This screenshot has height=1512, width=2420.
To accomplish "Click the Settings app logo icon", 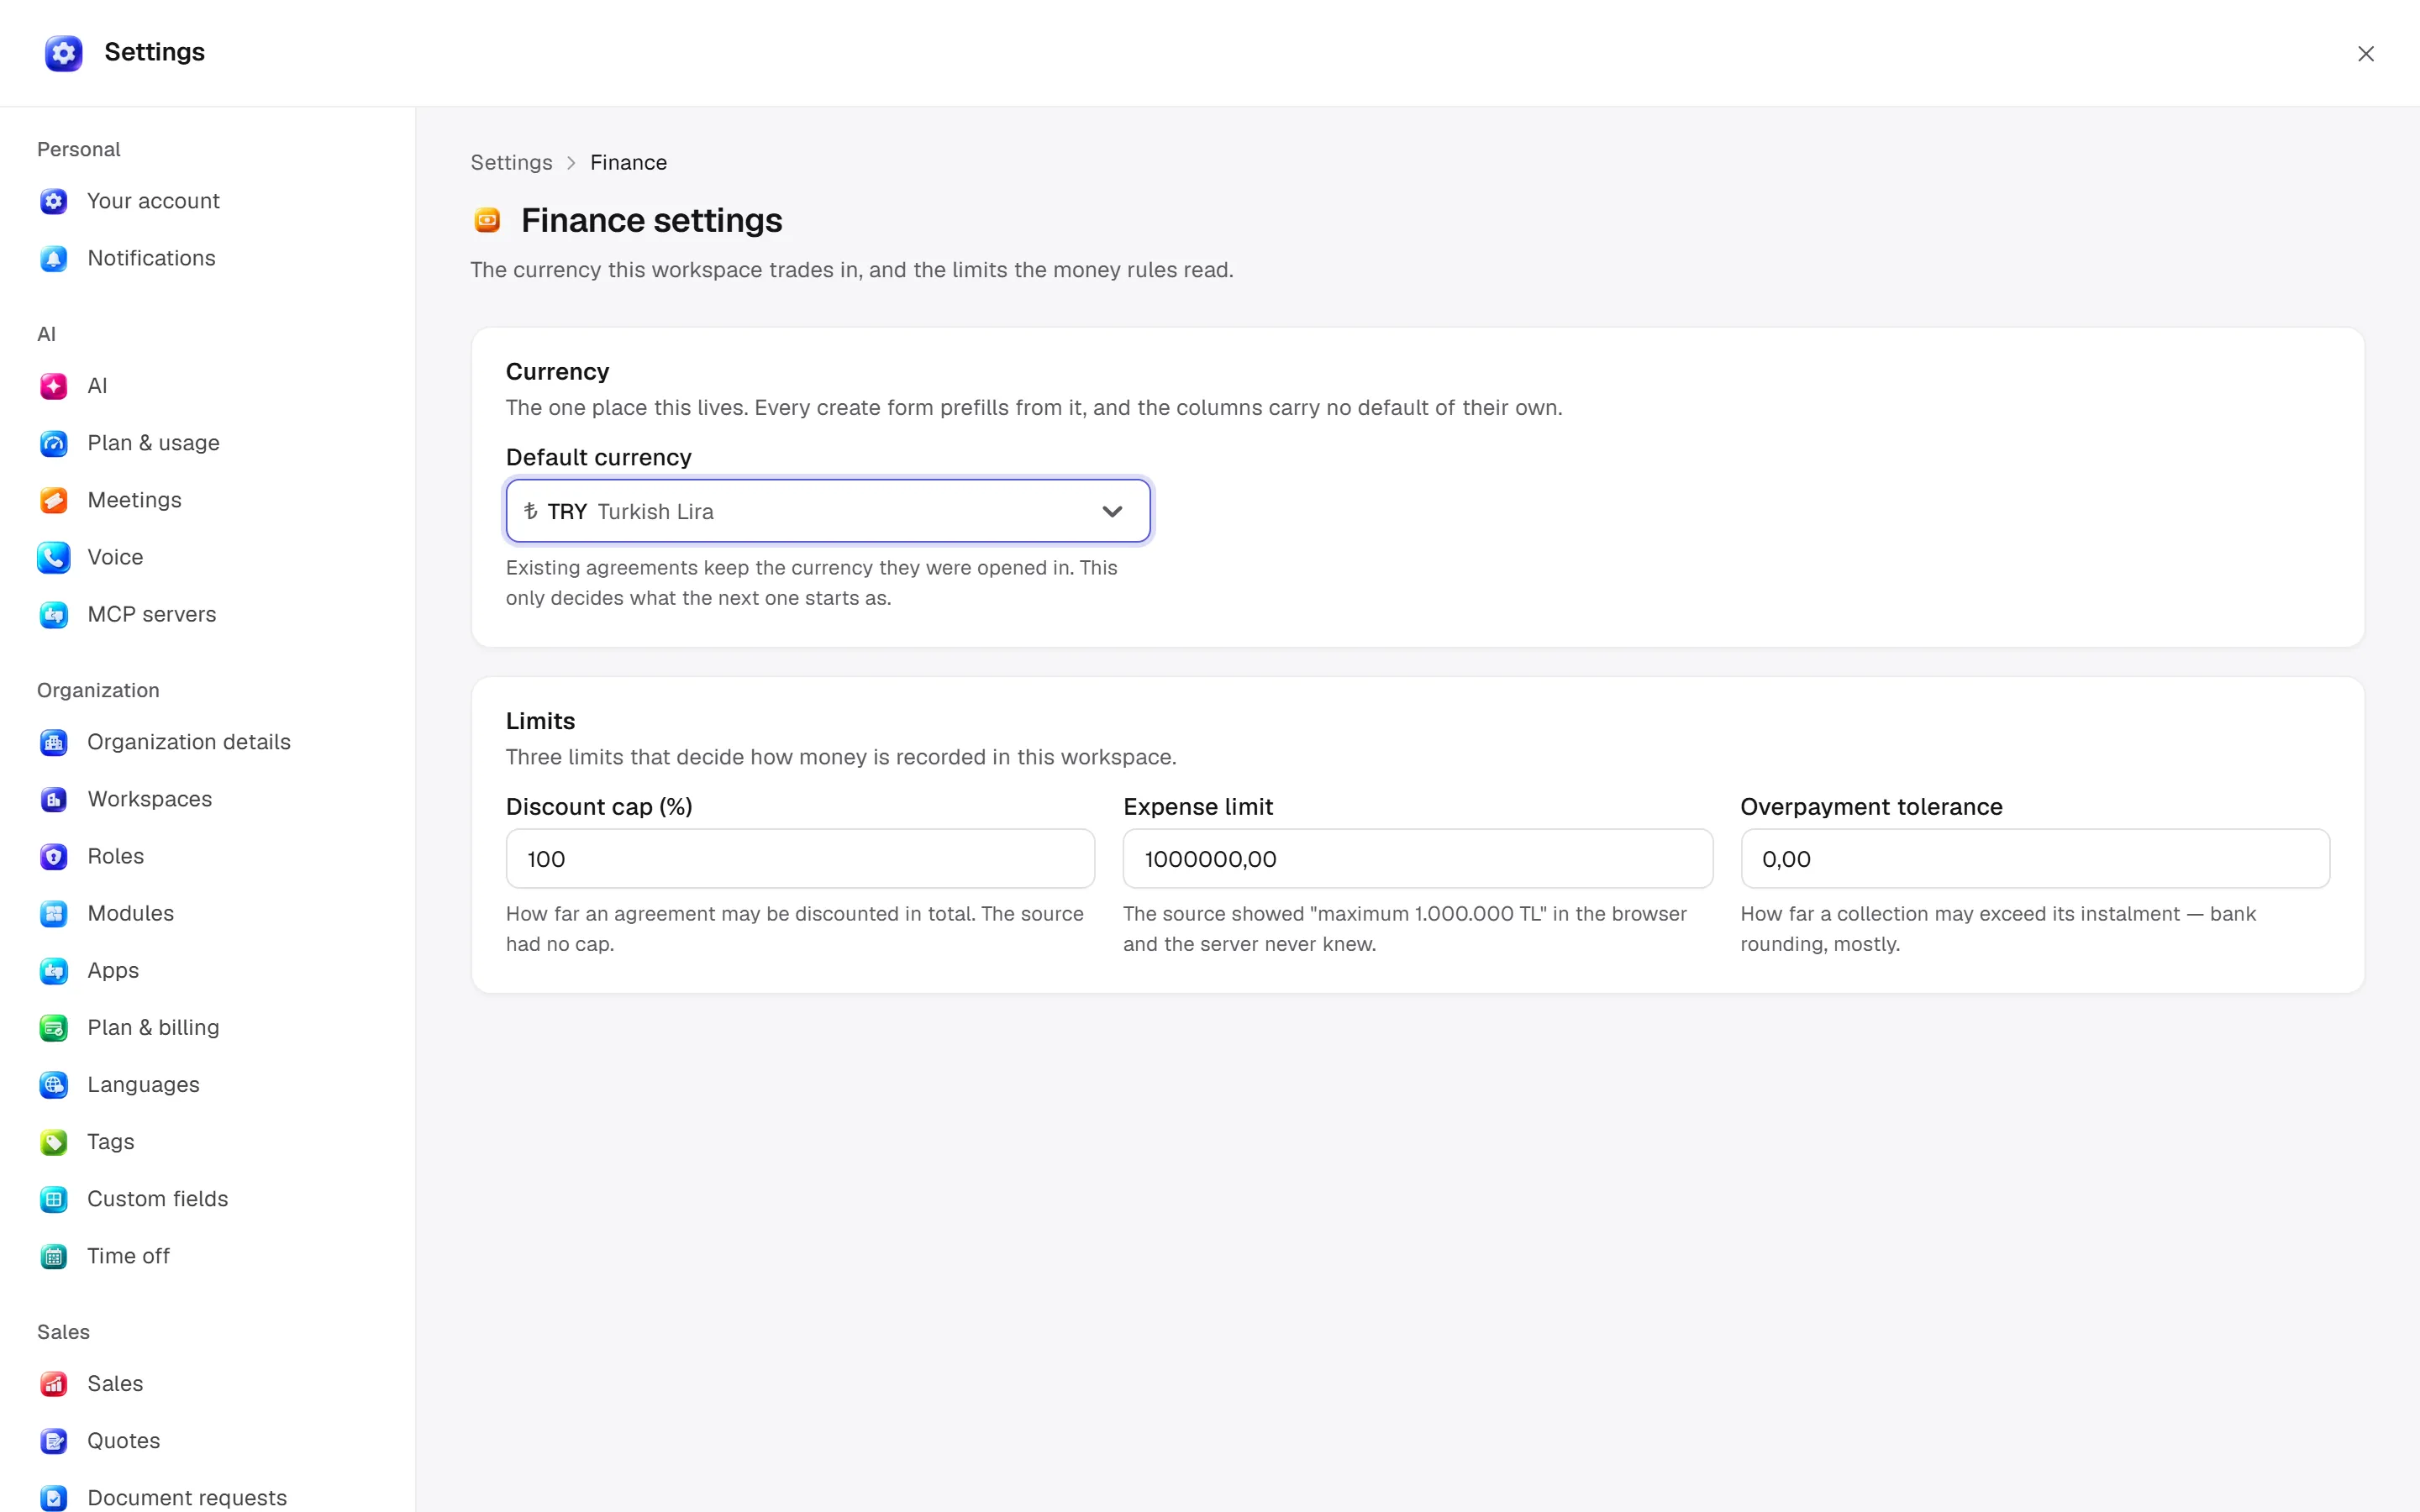I will coord(63,53).
